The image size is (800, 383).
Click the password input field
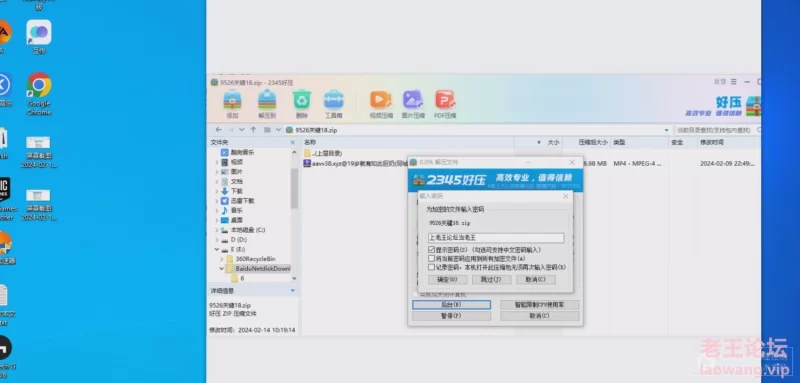pos(496,238)
